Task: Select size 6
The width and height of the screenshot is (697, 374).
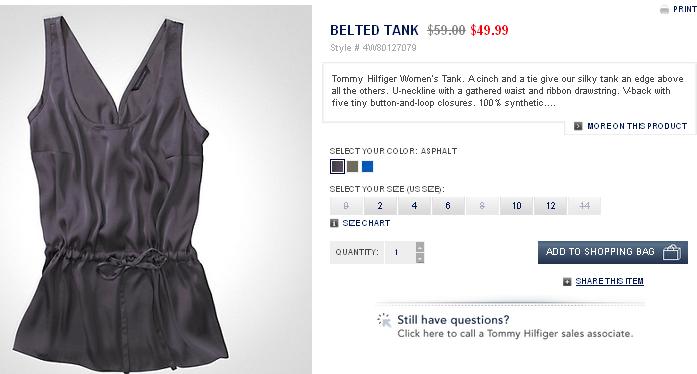Action: [x=448, y=206]
